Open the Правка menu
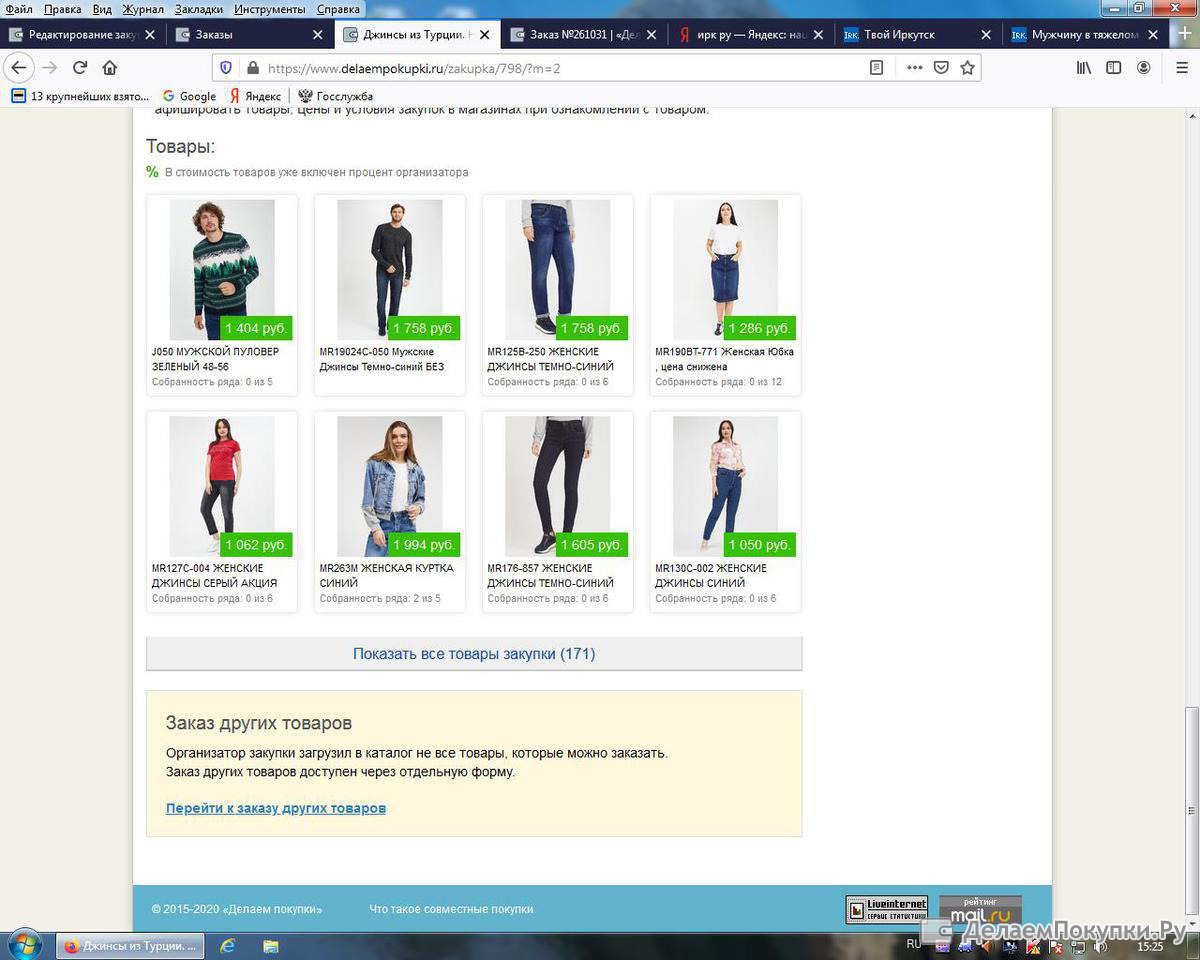The image size is (1200, 960). (62, 9)
